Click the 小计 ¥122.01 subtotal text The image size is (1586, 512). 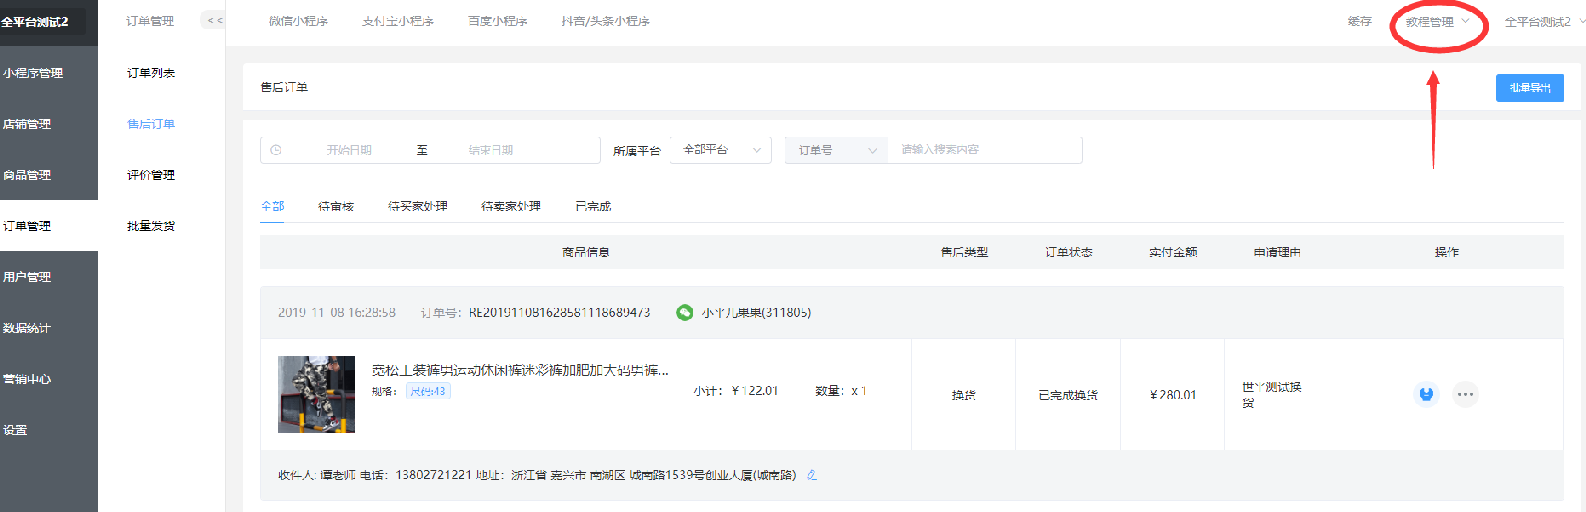coord(736,391)
